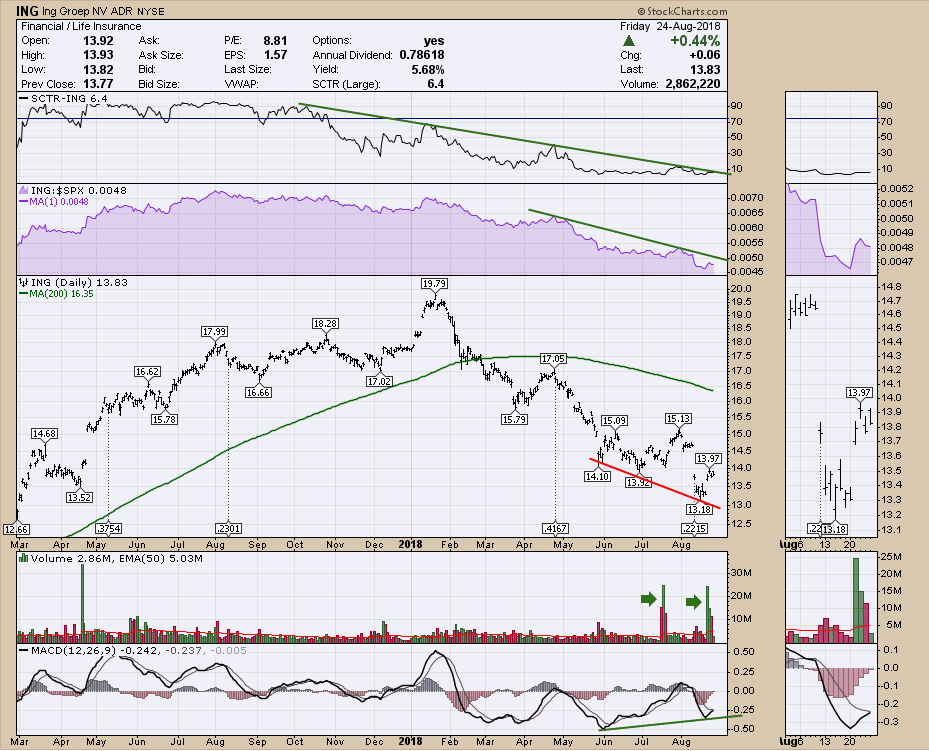
Task: Click the tallest volume spike near April 2017
Action: (82, 604)
